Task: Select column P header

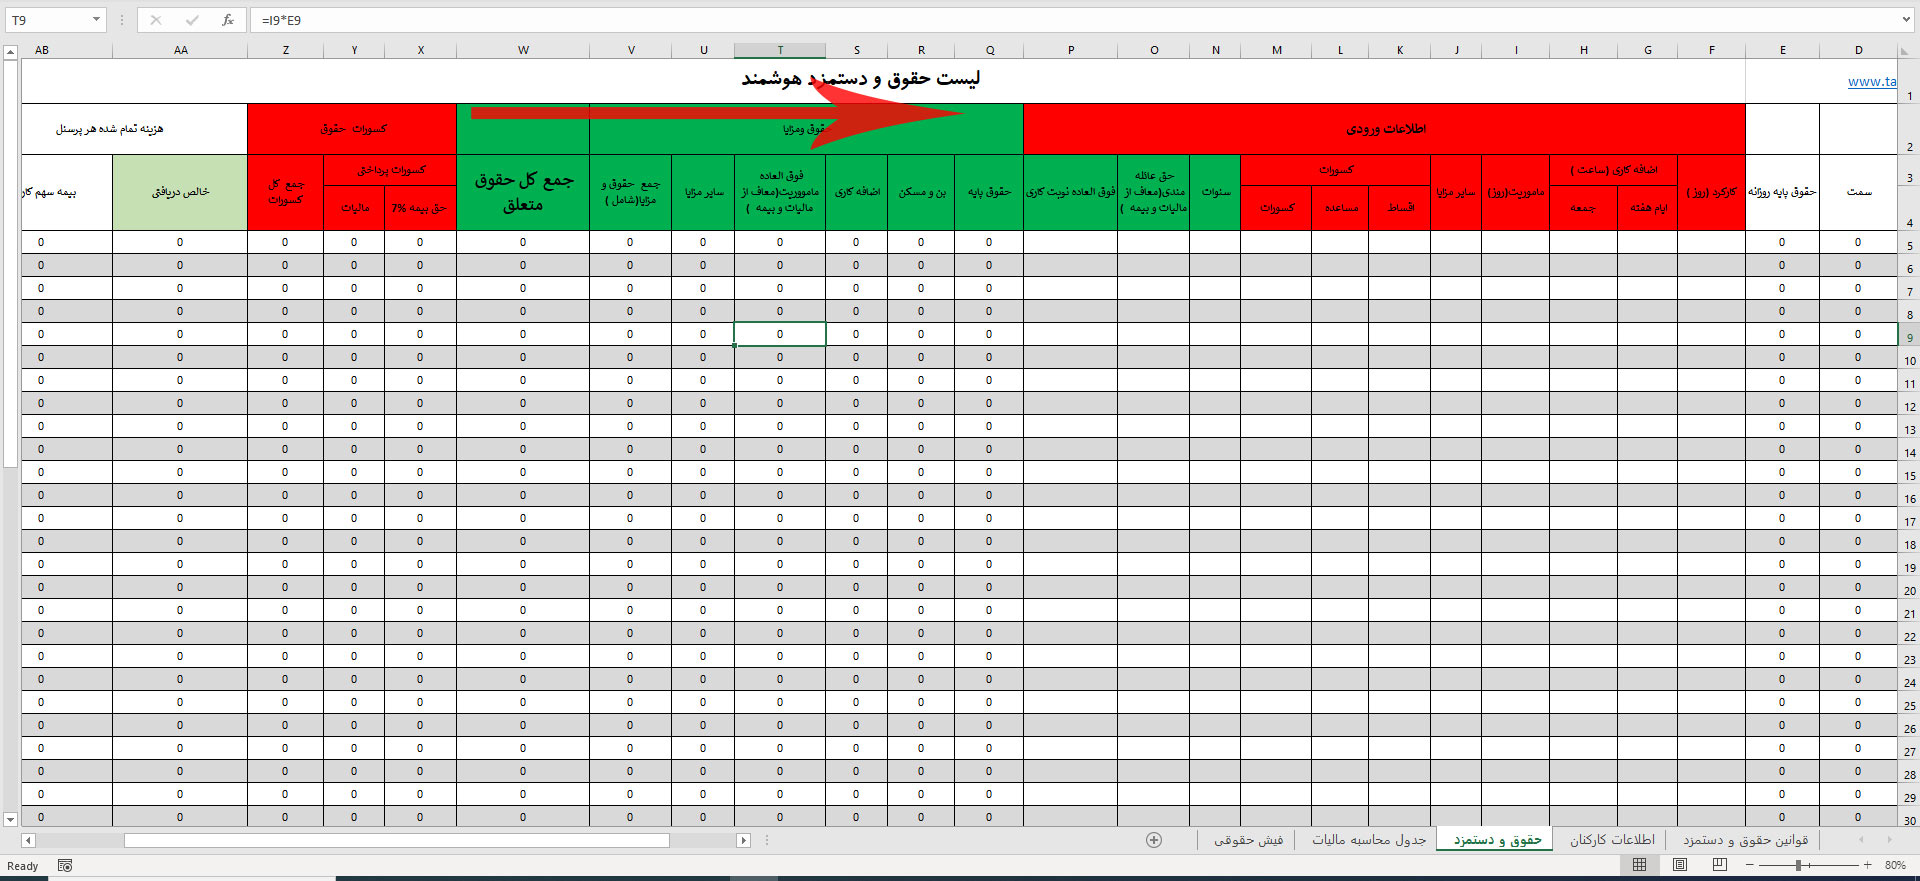Action: coord(1070,50)
